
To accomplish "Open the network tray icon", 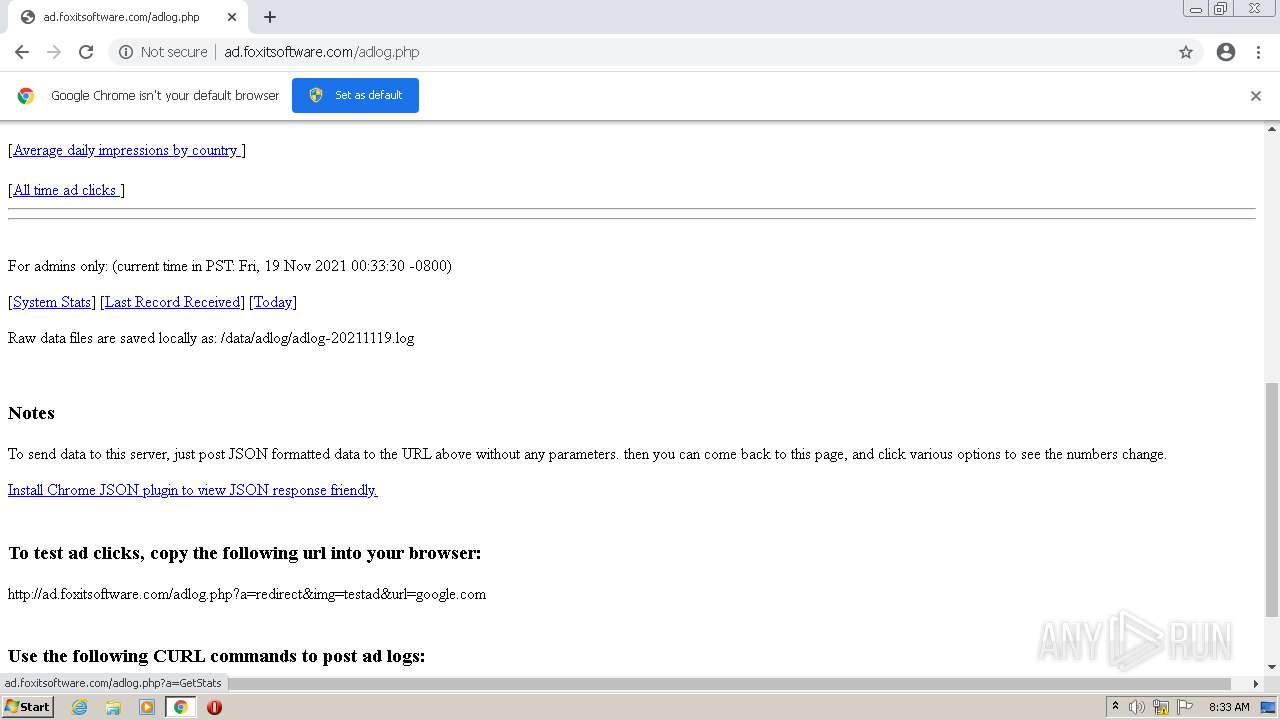I will pos(1161,707).
